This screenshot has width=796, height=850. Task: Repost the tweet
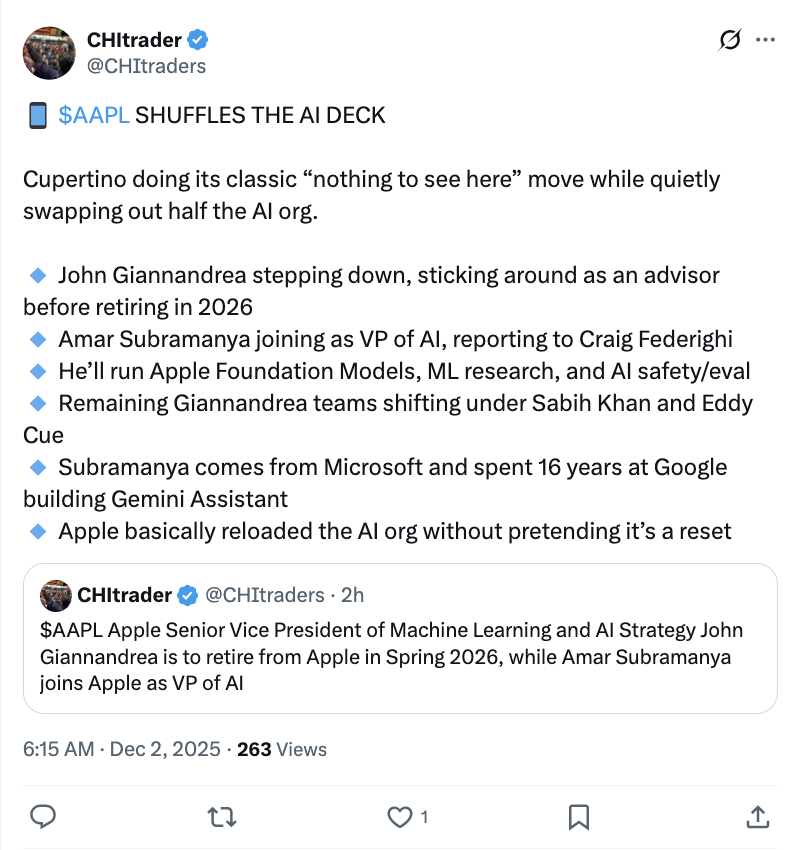[x=221, y=818]
